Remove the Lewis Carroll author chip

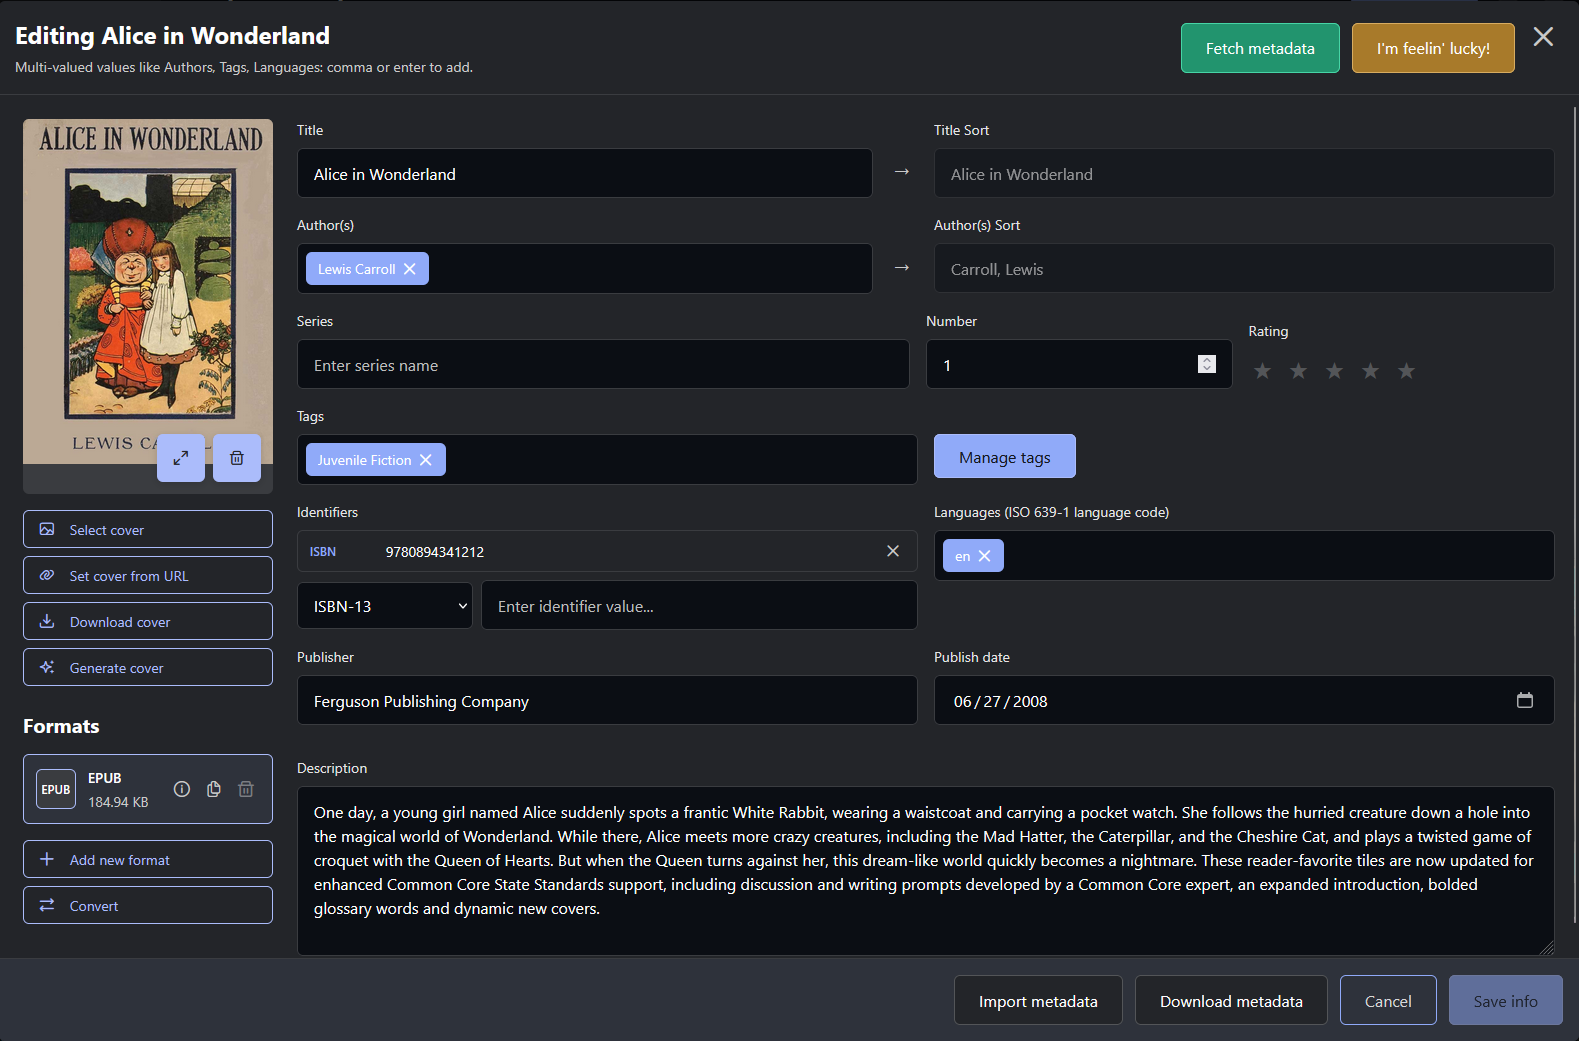[410, 269]
